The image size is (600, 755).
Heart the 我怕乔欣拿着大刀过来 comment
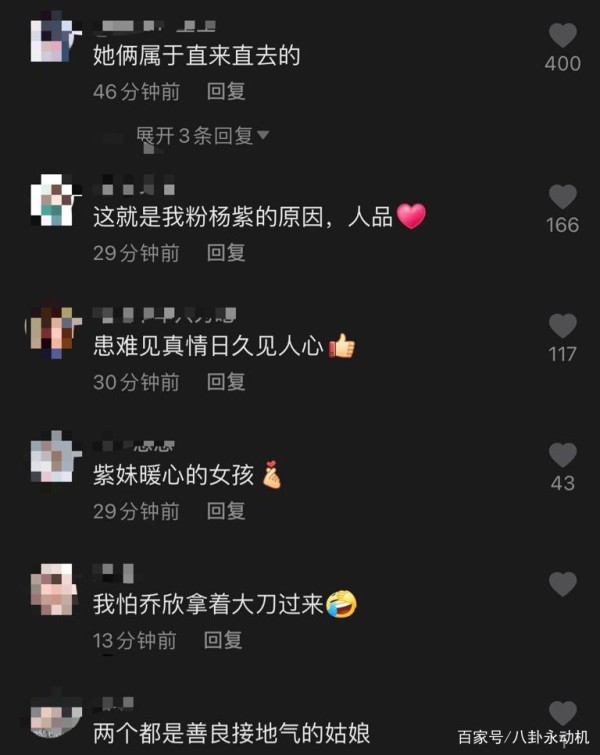click(562, 584)
